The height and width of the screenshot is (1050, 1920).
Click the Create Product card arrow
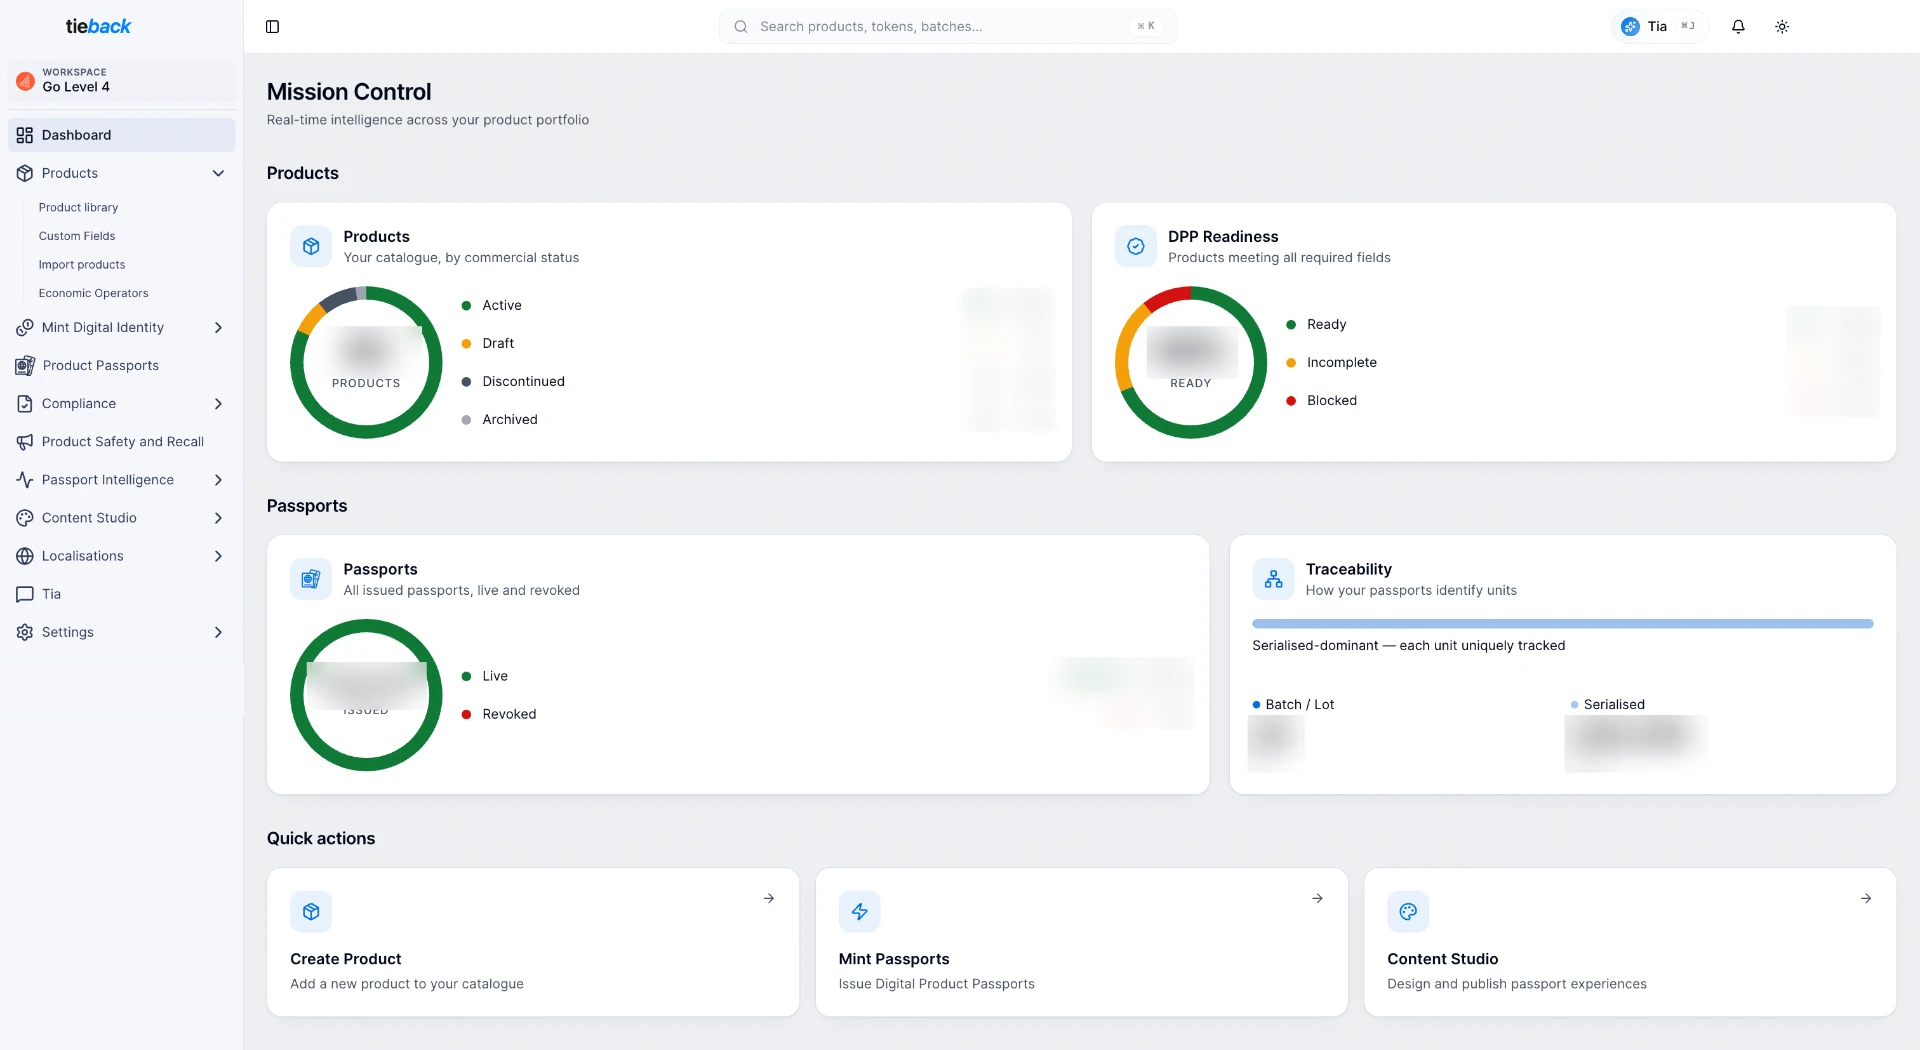[x=769, y=898]
